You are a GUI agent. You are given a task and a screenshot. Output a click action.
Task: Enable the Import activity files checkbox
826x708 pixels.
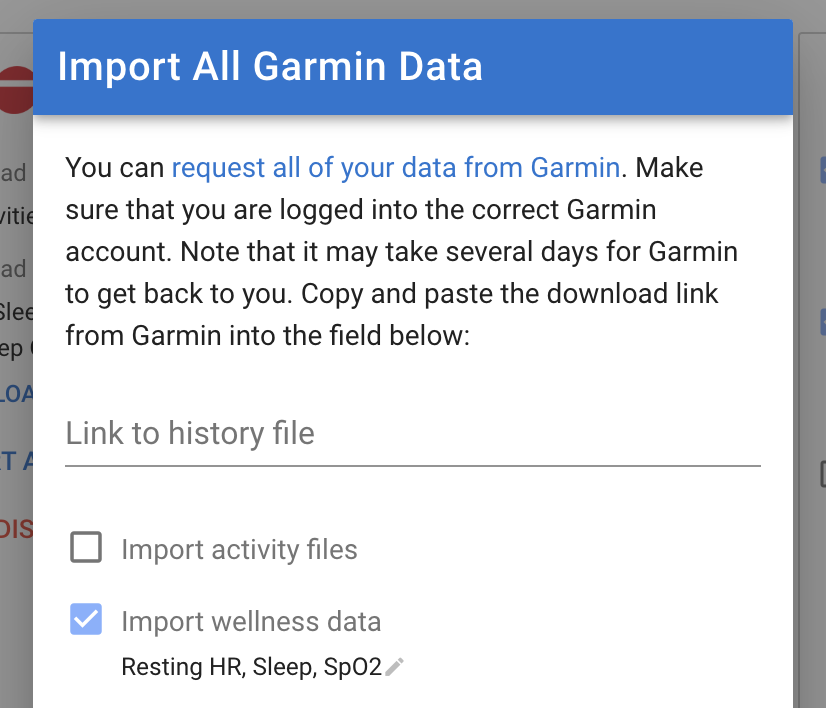86,547
